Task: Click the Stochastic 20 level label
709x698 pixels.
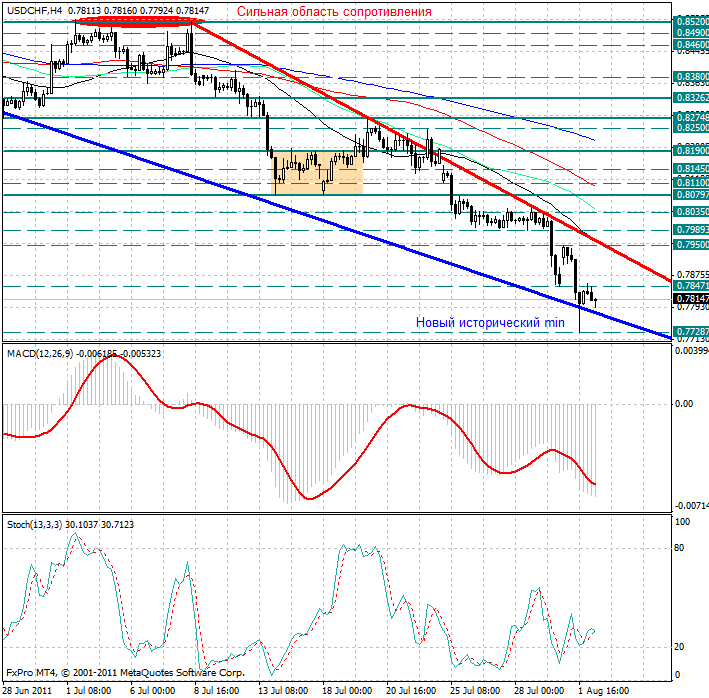Action: pos(679,646)
